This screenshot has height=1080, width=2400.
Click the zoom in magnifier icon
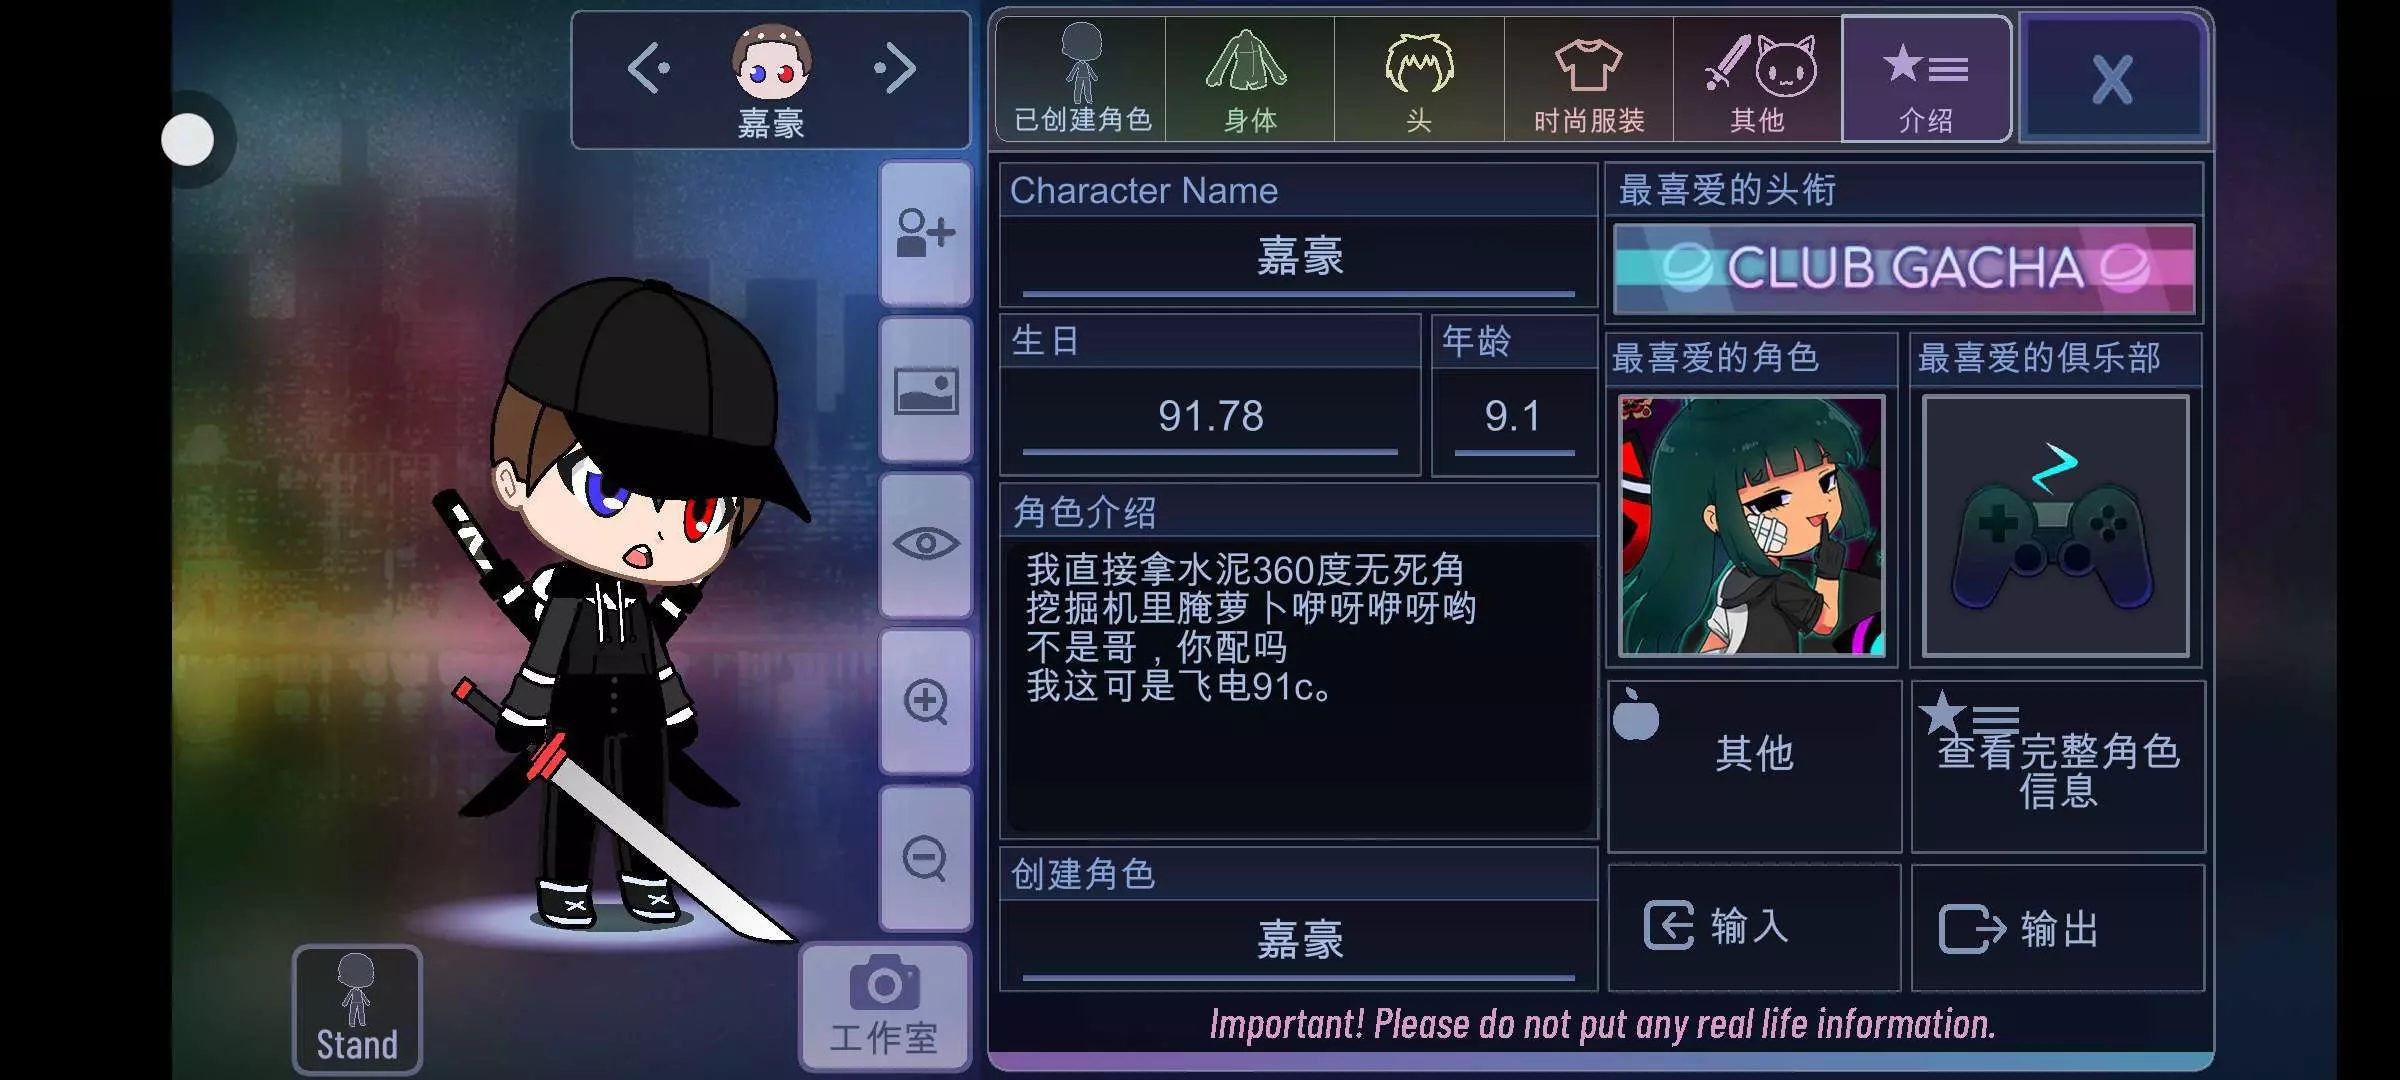pyautogui.click(x=925, y=701)
